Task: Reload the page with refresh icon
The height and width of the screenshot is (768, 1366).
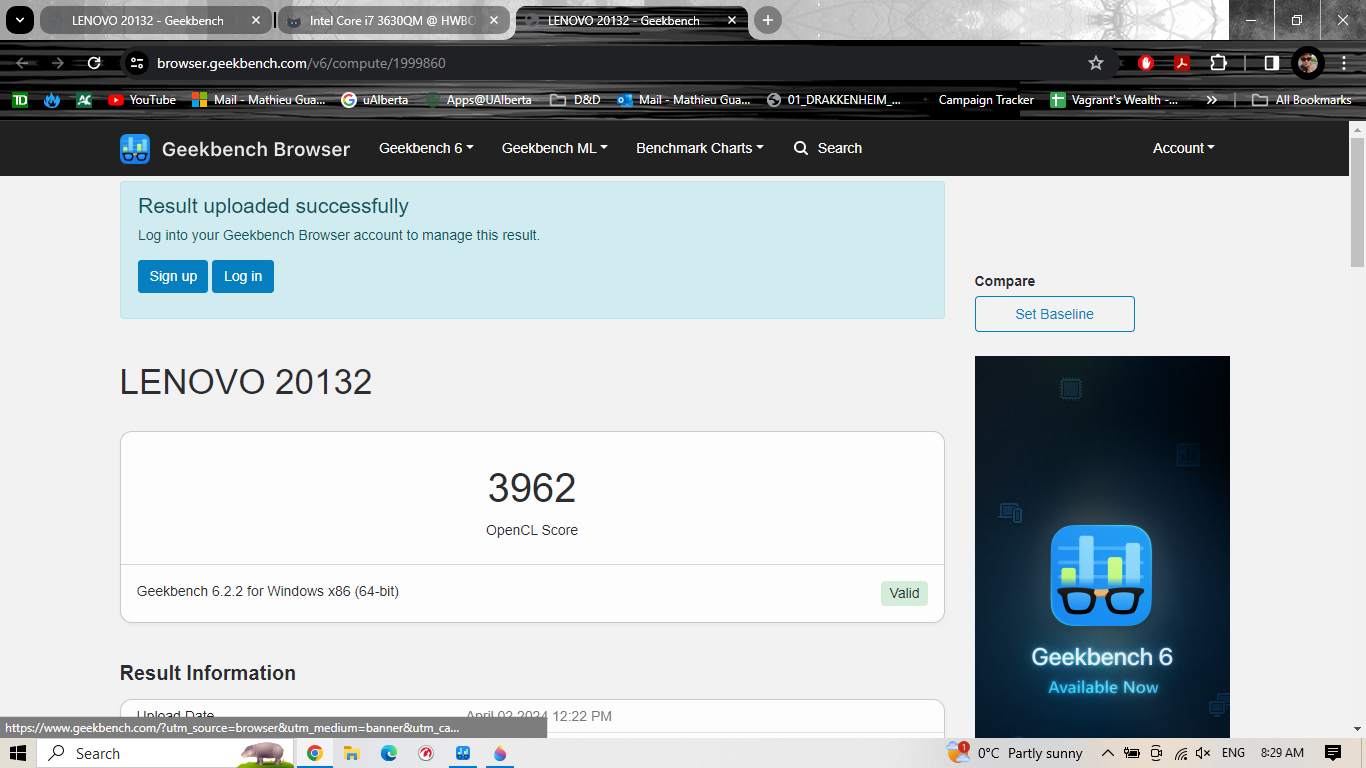Action: 94,63
